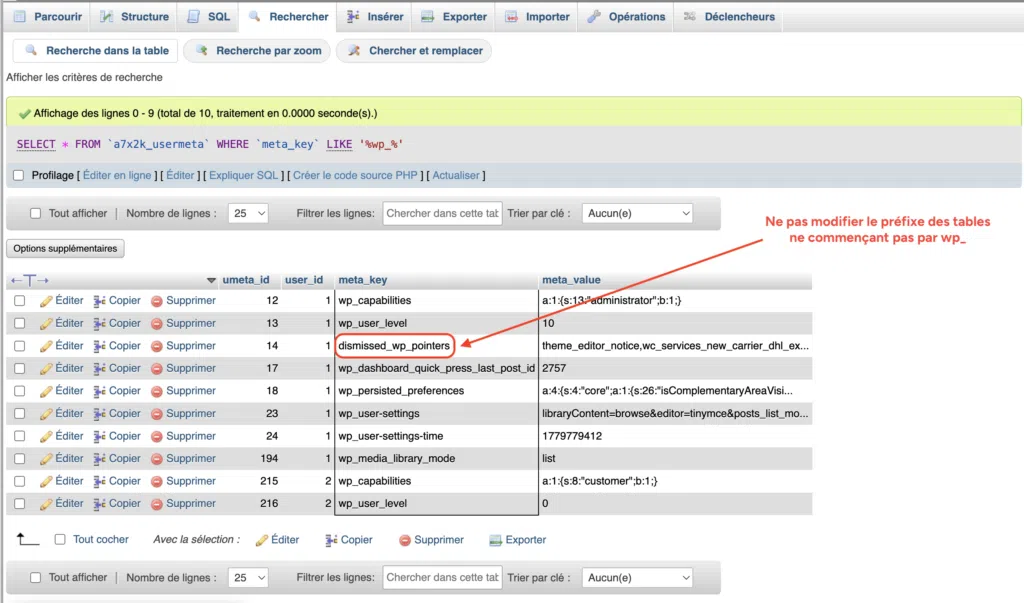Click the Actualiser link

(456, 175)
